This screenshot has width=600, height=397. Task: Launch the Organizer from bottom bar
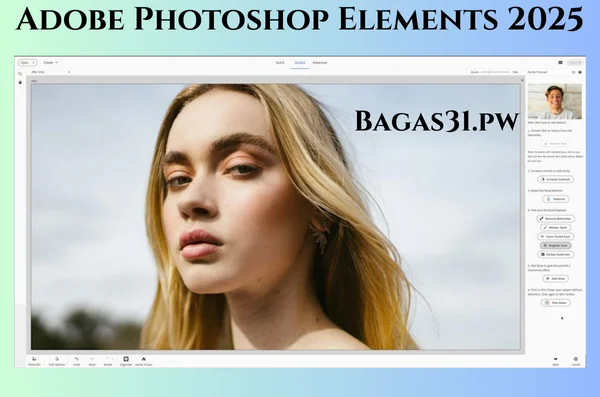click(126, 361)
